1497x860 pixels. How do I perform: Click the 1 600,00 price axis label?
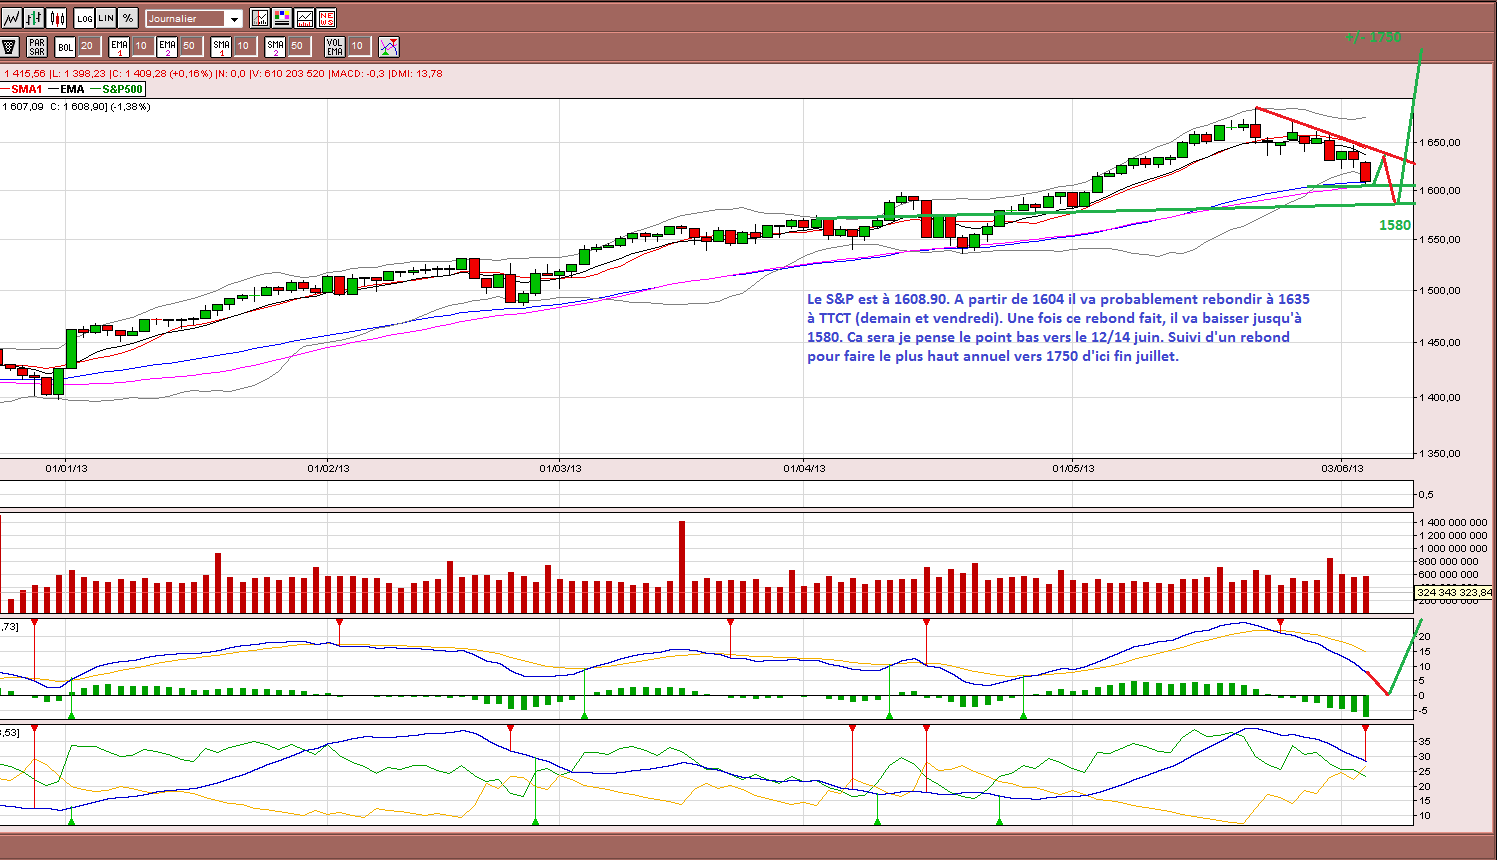click(x=1440, y=190)
